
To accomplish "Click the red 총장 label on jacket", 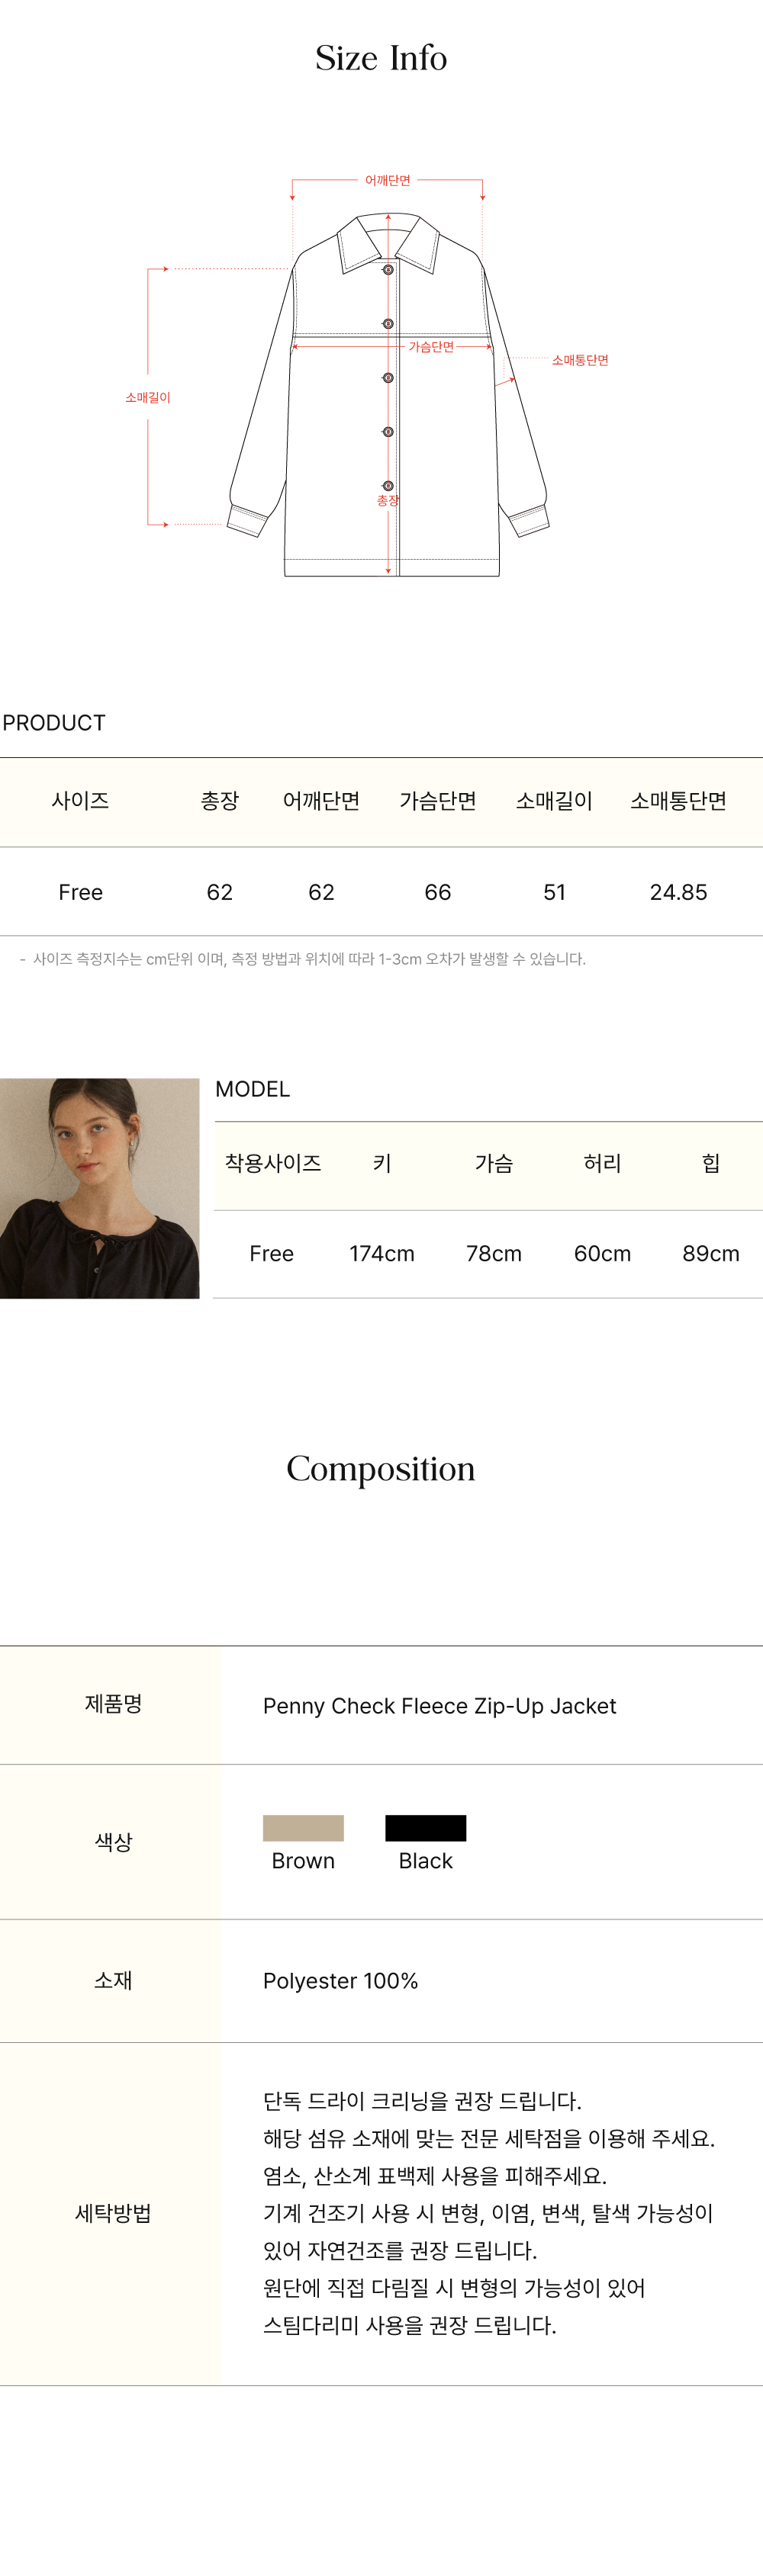I will [388, 501].
